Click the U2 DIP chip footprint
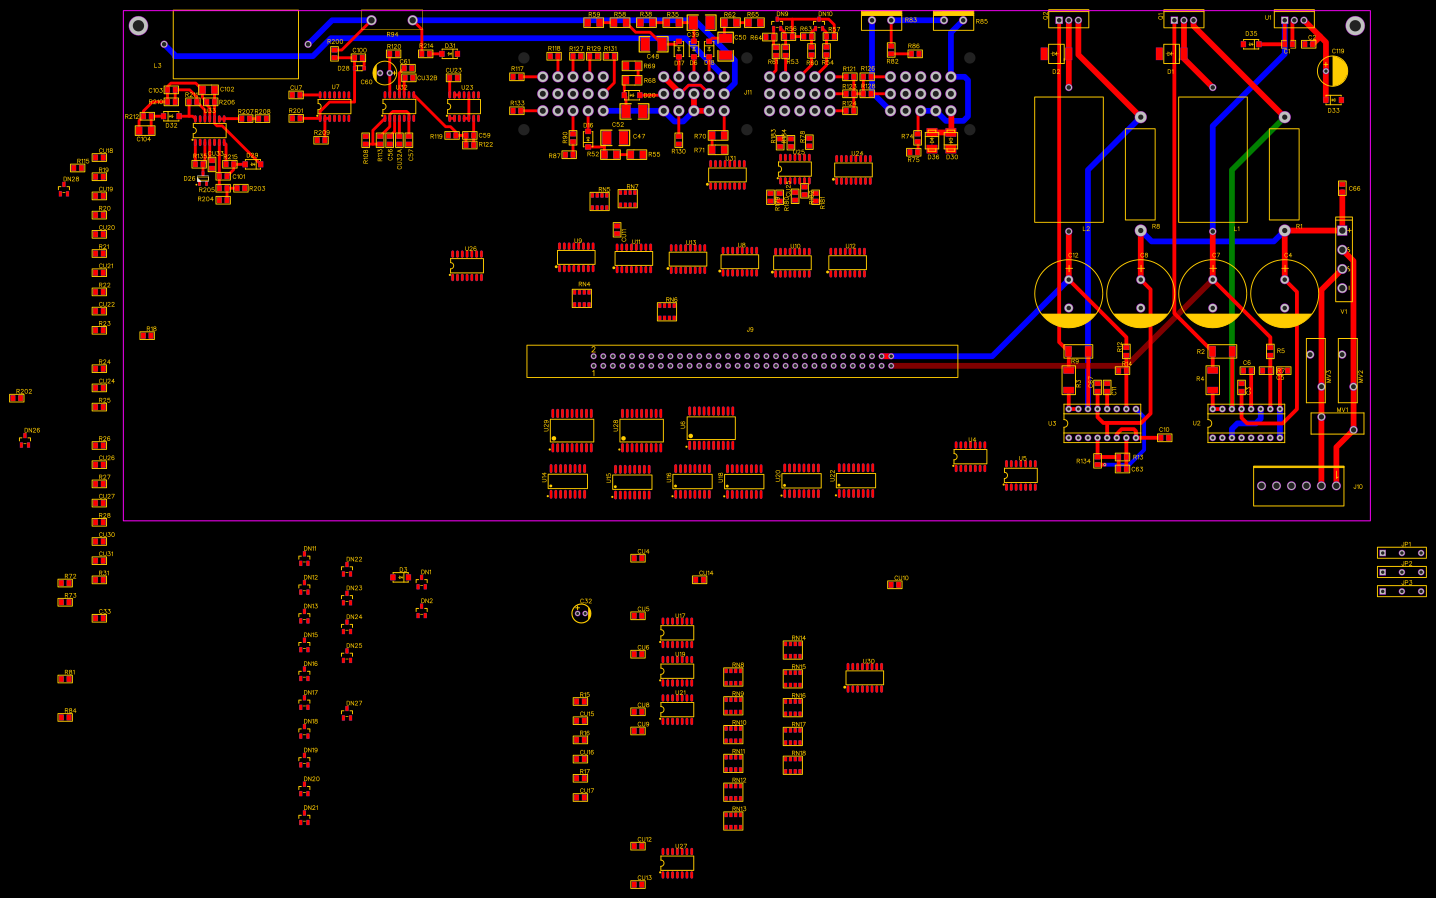1436x898 pixels. [x=1246, y=423]
